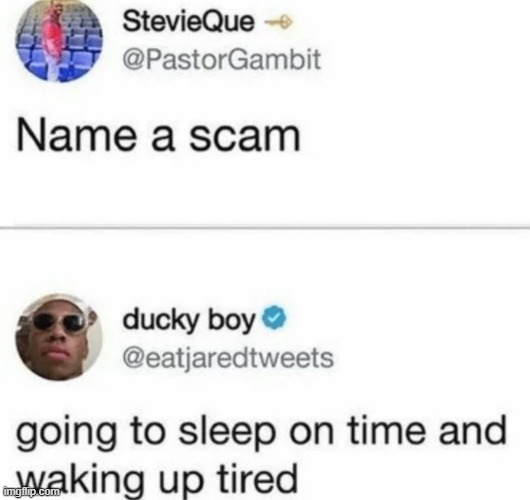Click the divider line between the tweets

pyautogui.click(x=265, y=228)
